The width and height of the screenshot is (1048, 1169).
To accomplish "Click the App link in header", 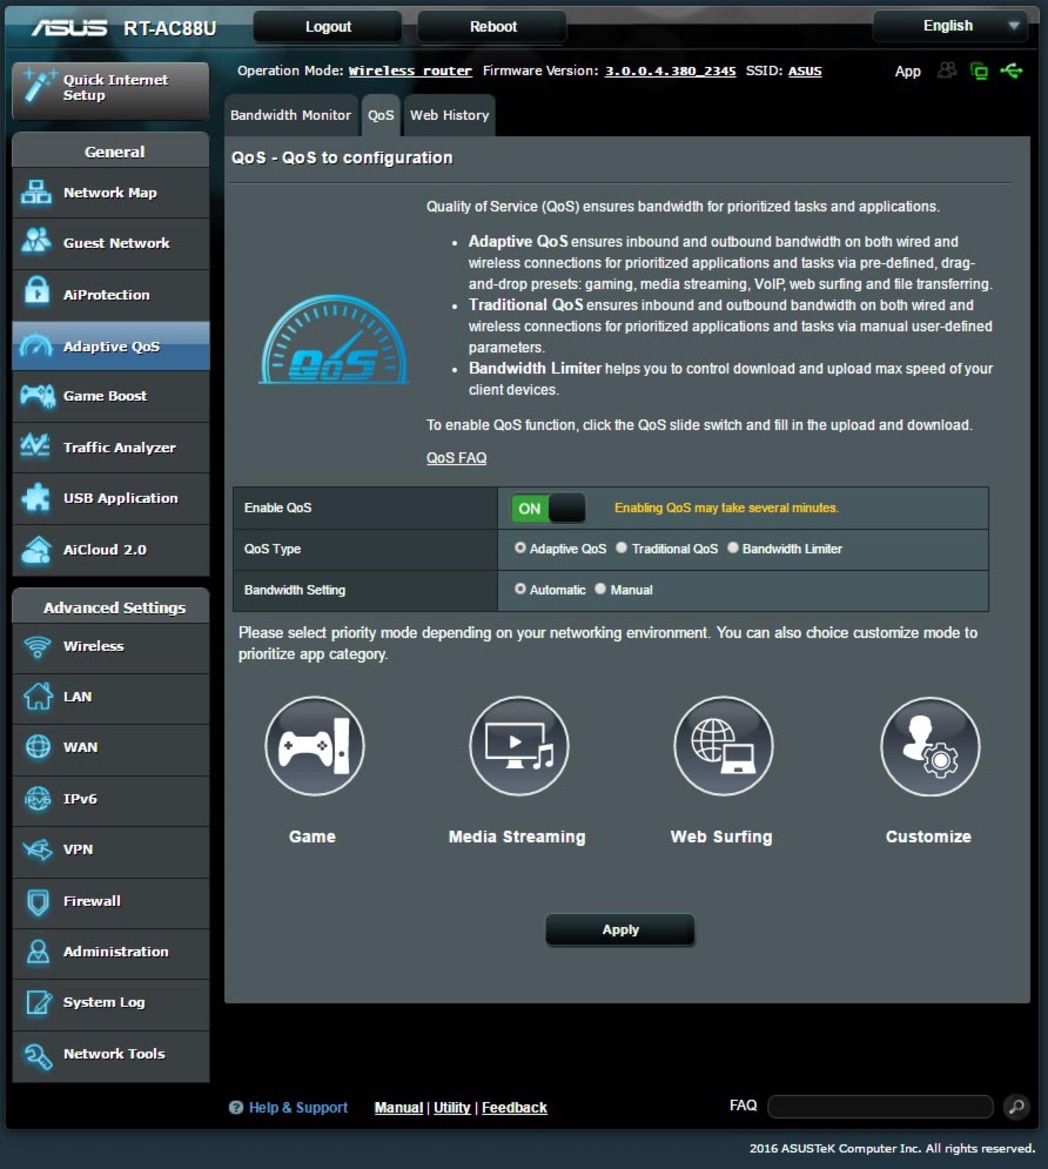I will point(907,72).
